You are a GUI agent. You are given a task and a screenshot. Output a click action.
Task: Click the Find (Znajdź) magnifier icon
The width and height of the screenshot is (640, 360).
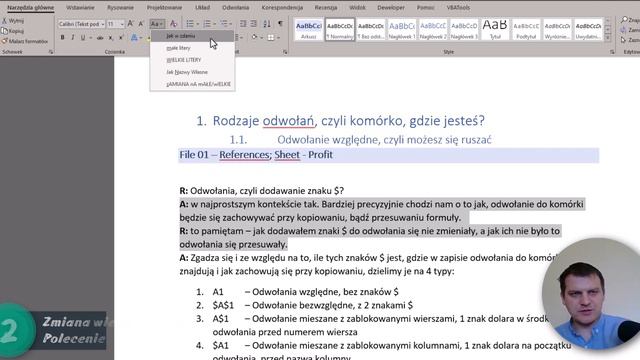(624, 20)
